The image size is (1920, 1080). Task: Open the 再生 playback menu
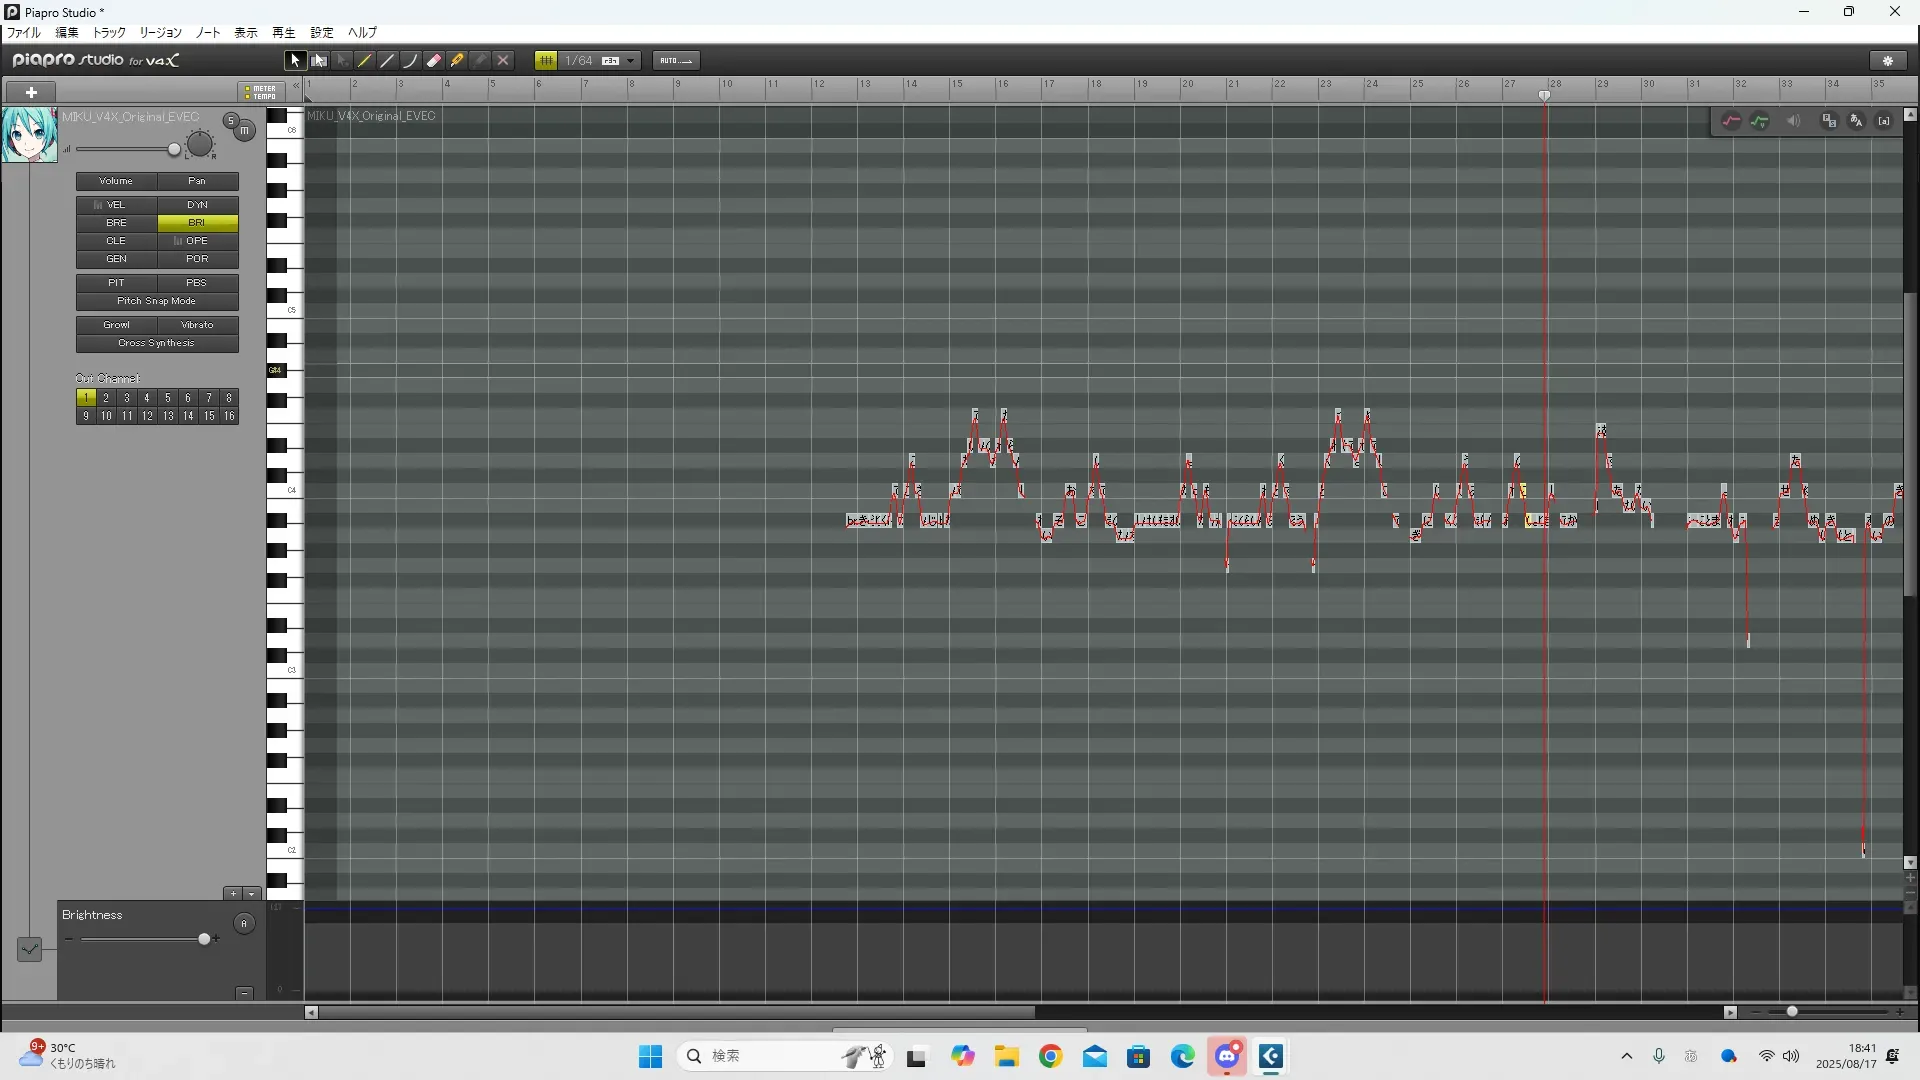click(284, 33)
